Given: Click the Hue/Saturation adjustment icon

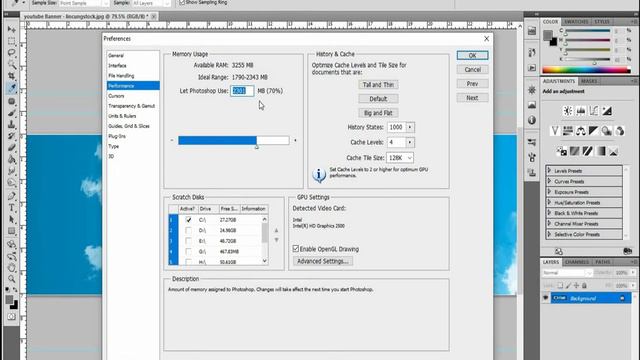Looking at the screenshot, I should pyautogui.click(x=567, y=131).
